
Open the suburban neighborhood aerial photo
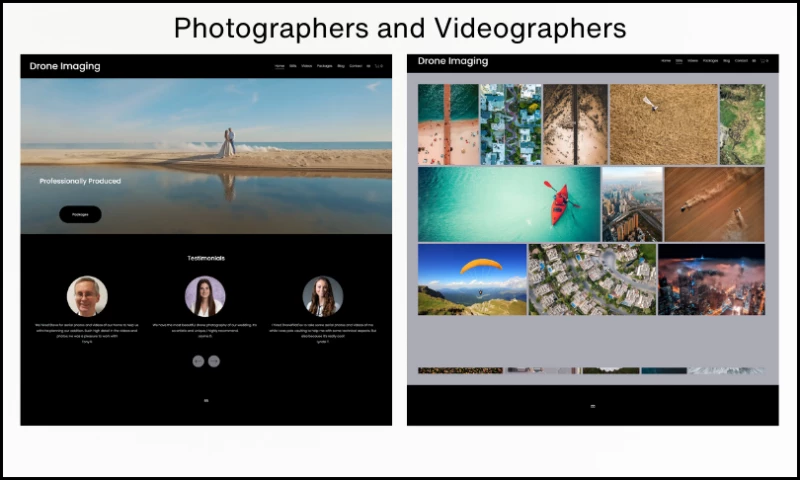pos(592,279)
